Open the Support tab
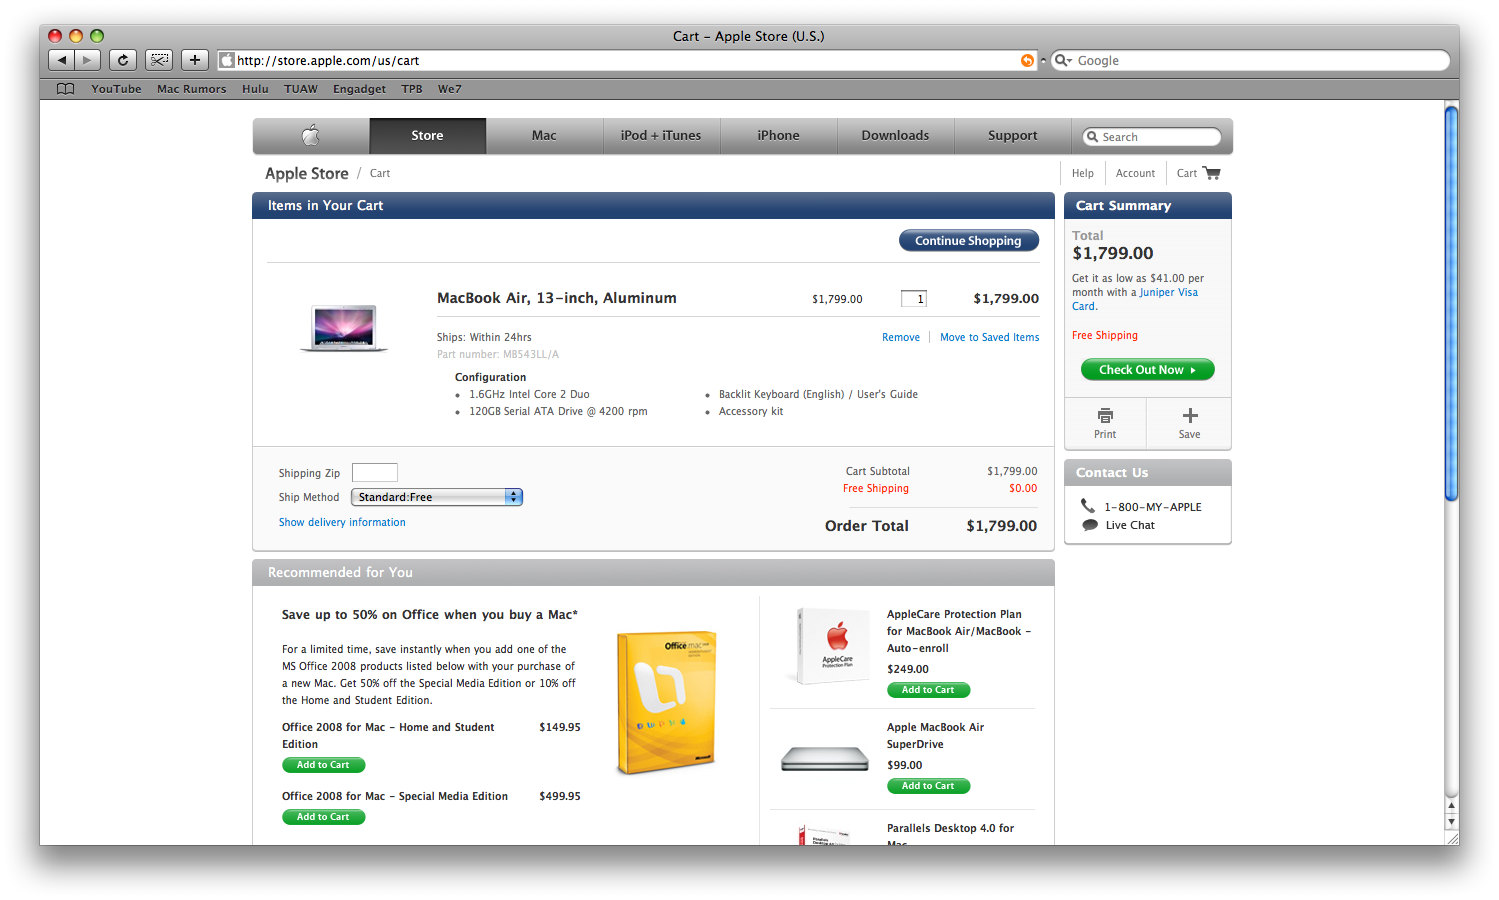The height and width of the screenshot is (900, 1499). click(1012, 136)
